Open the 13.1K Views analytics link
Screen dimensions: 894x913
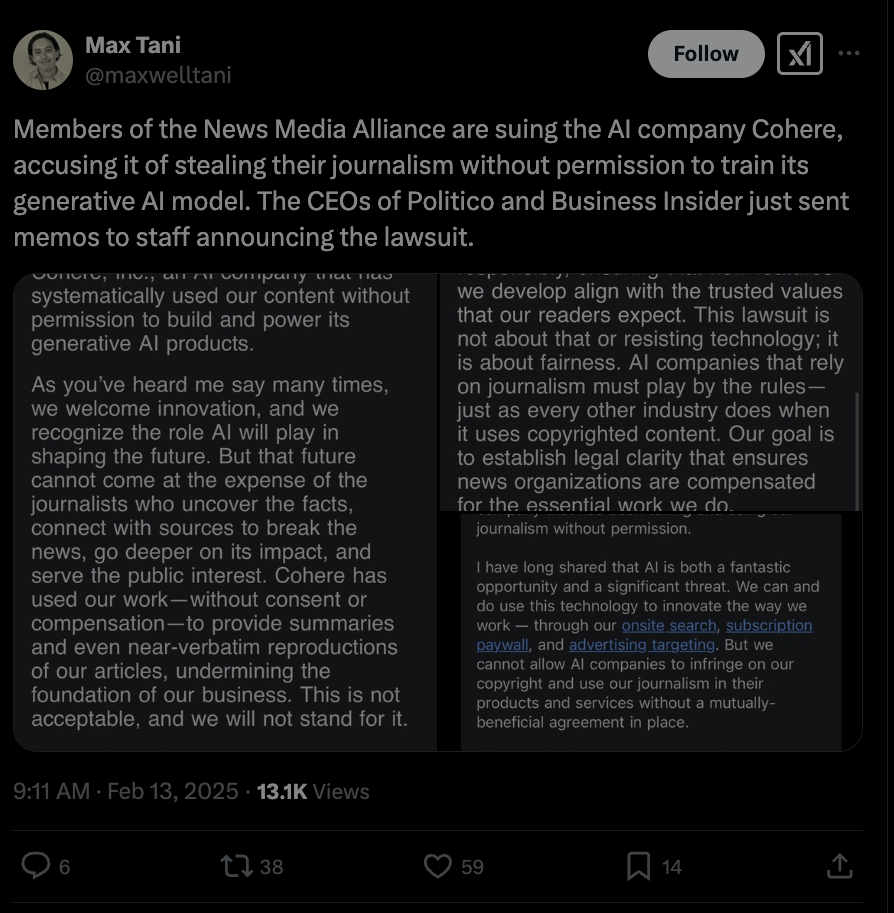coord(313,791)
